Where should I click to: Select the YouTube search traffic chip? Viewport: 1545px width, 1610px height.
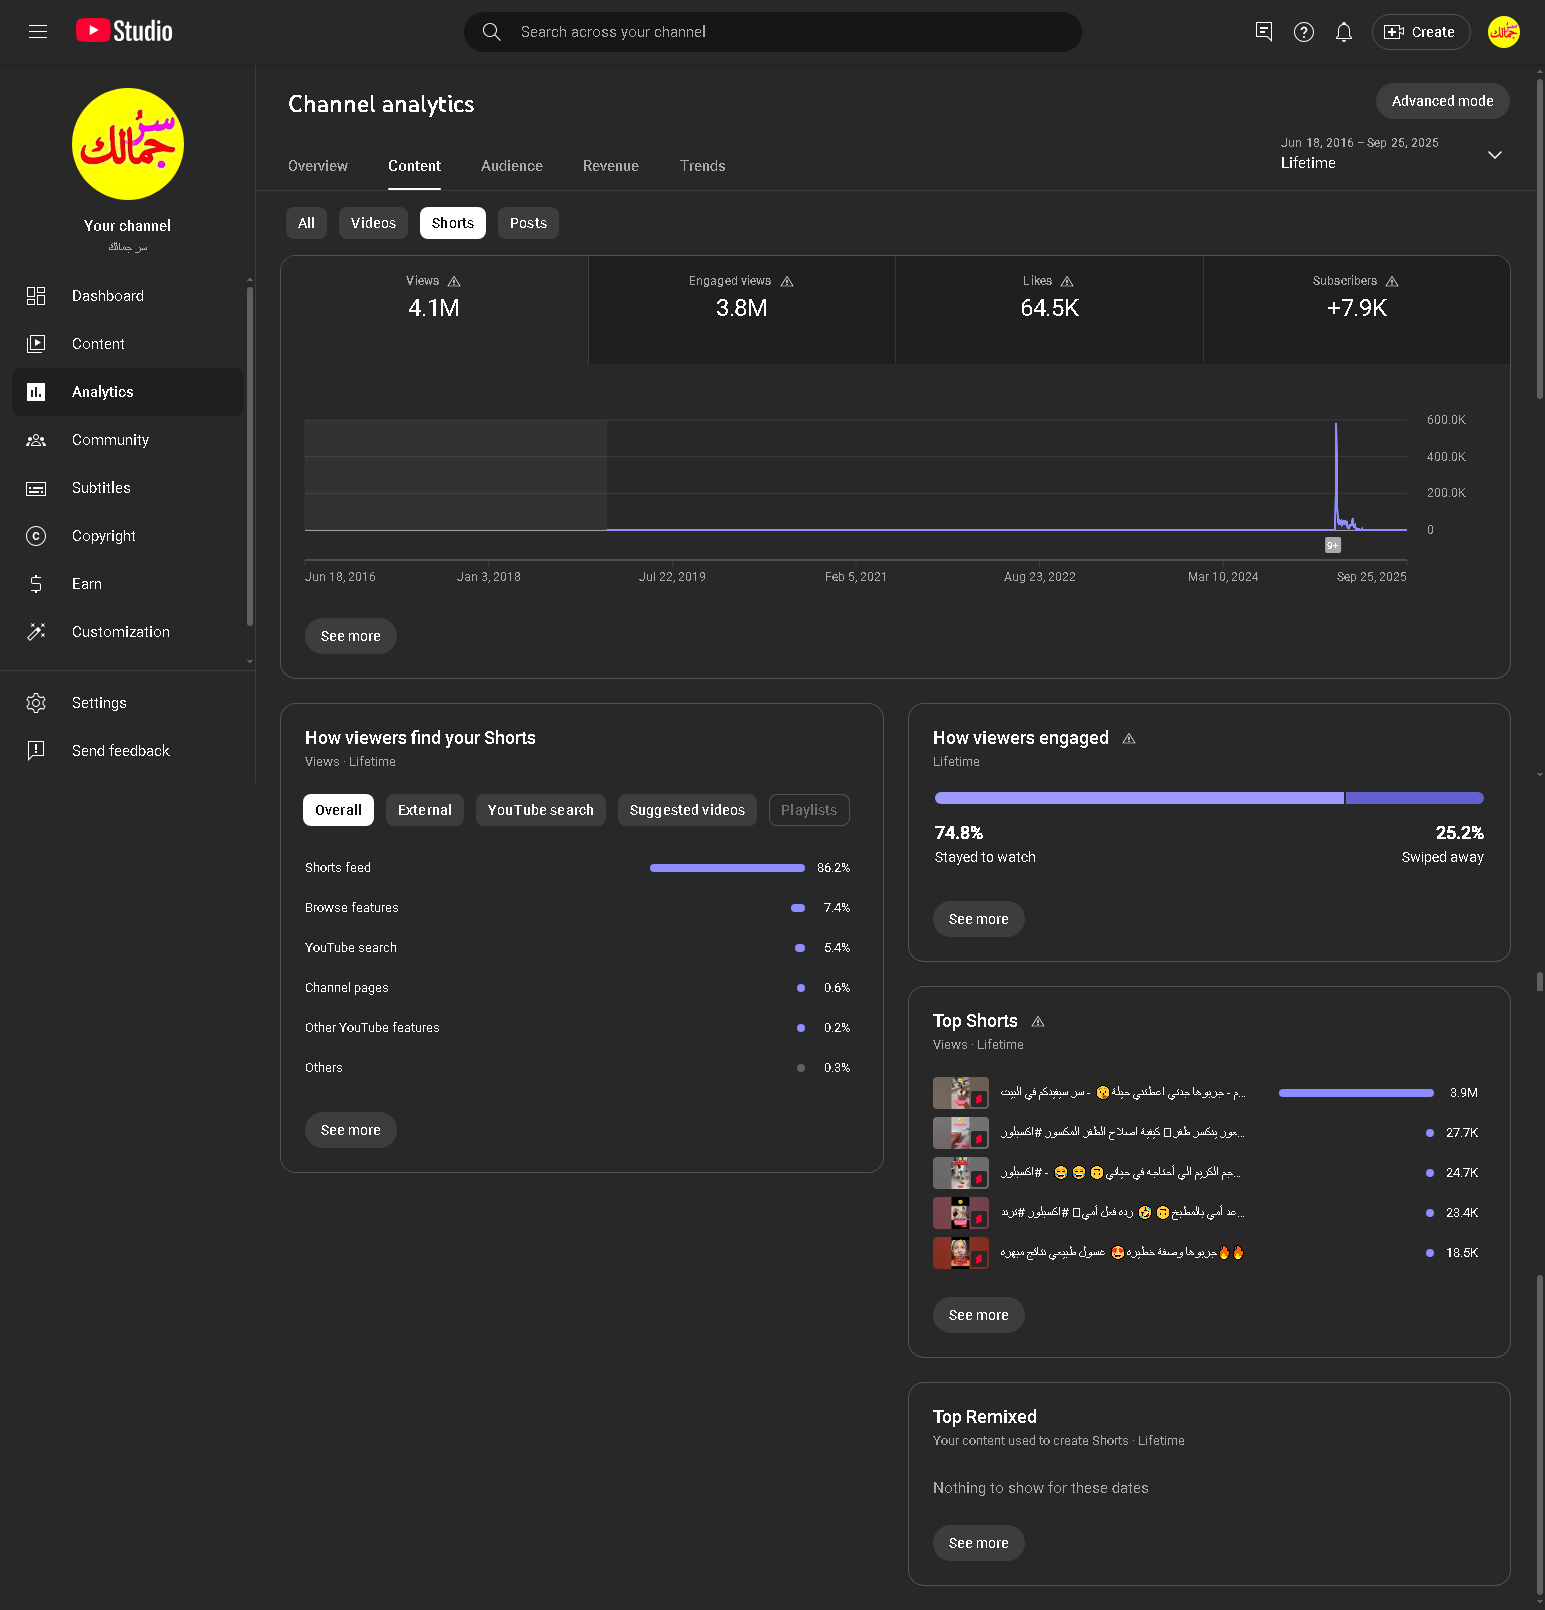[x=540, y=810]
